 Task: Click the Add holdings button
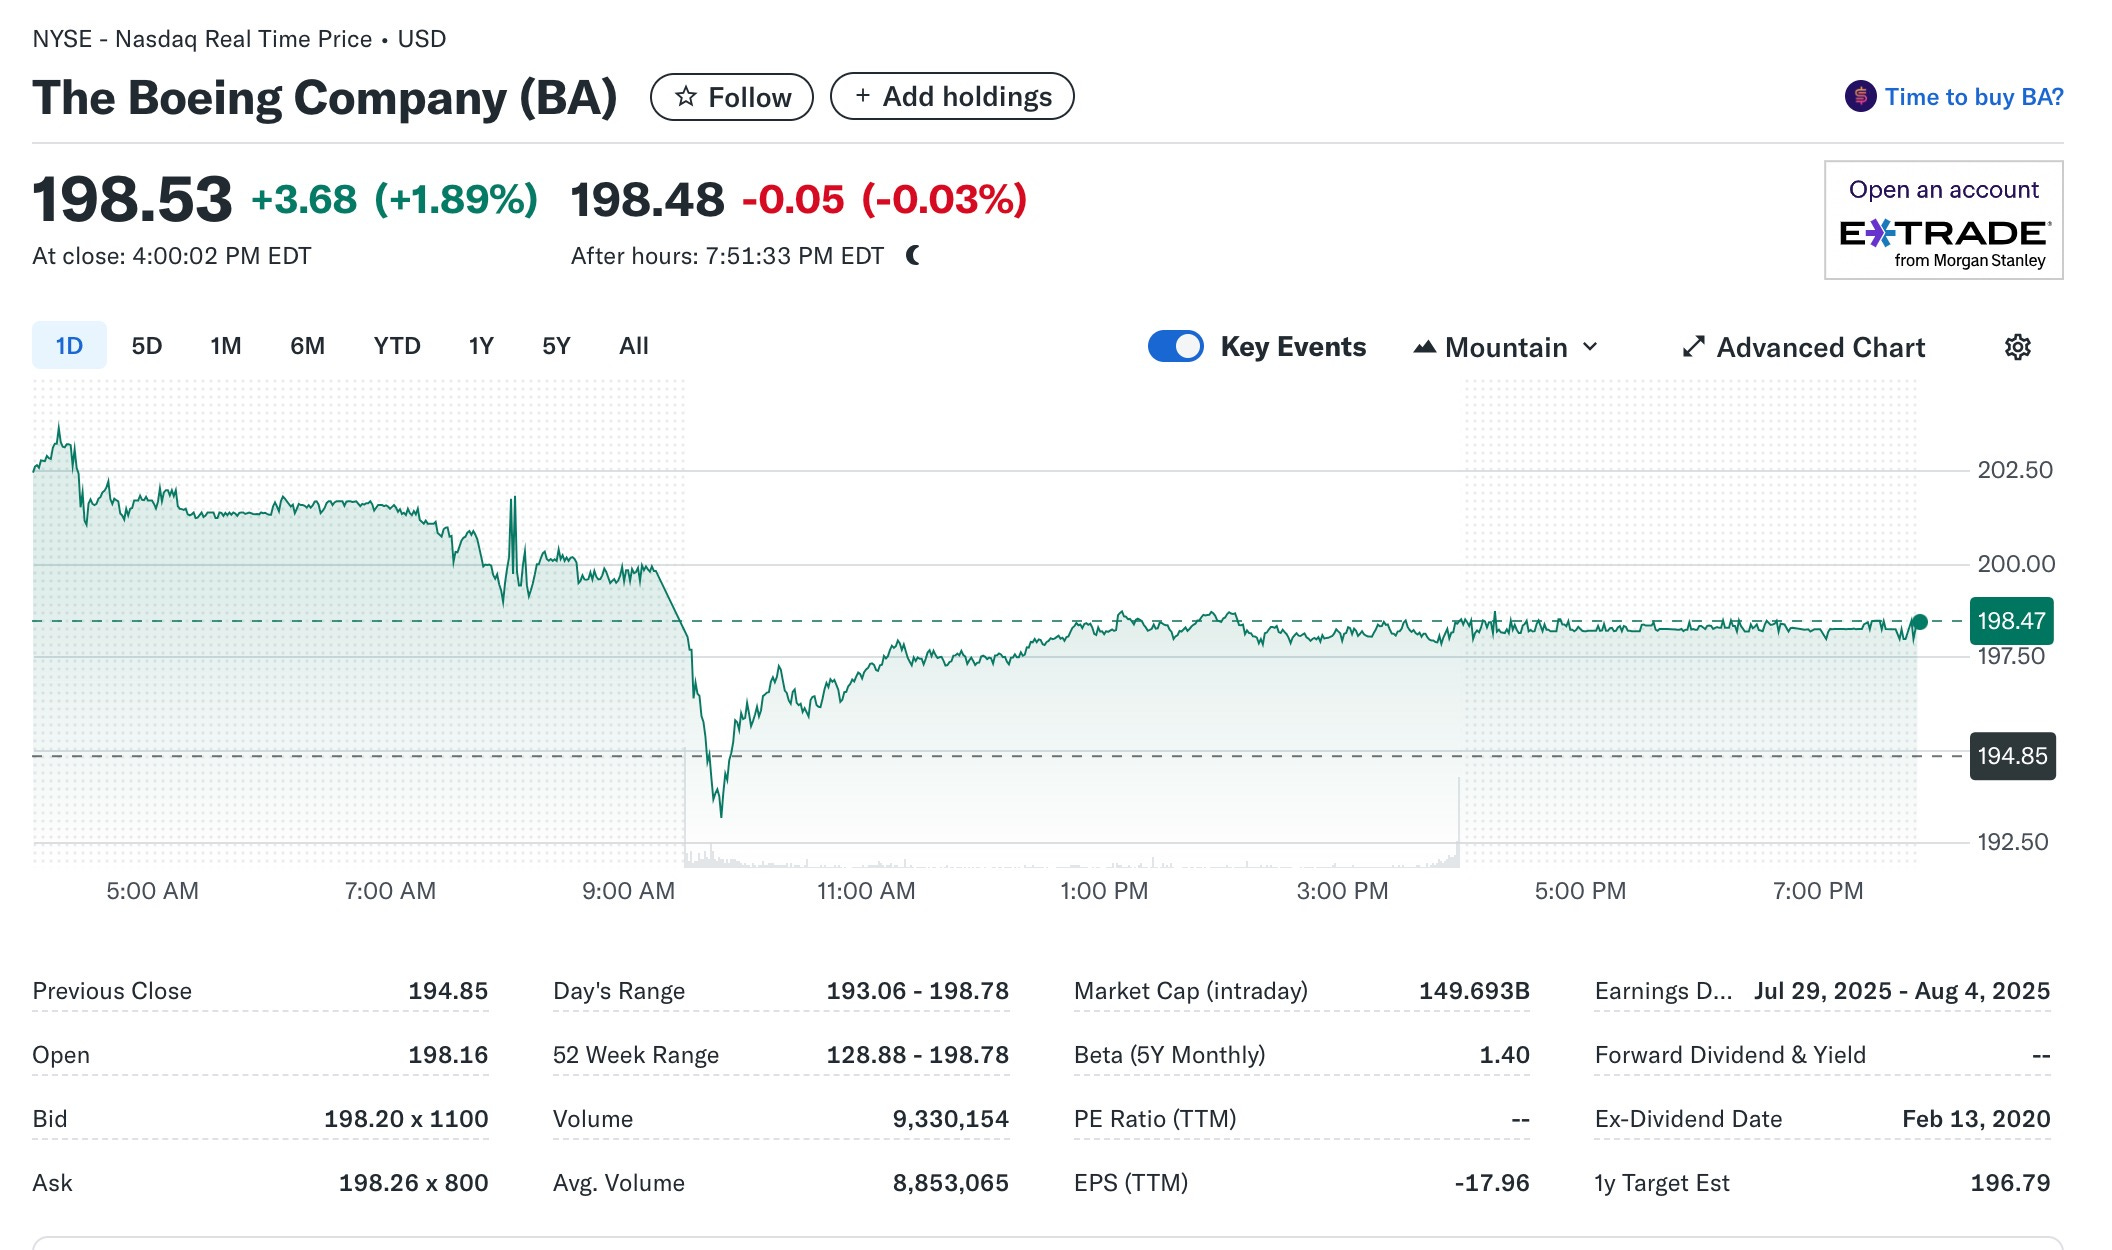(952, 96)
